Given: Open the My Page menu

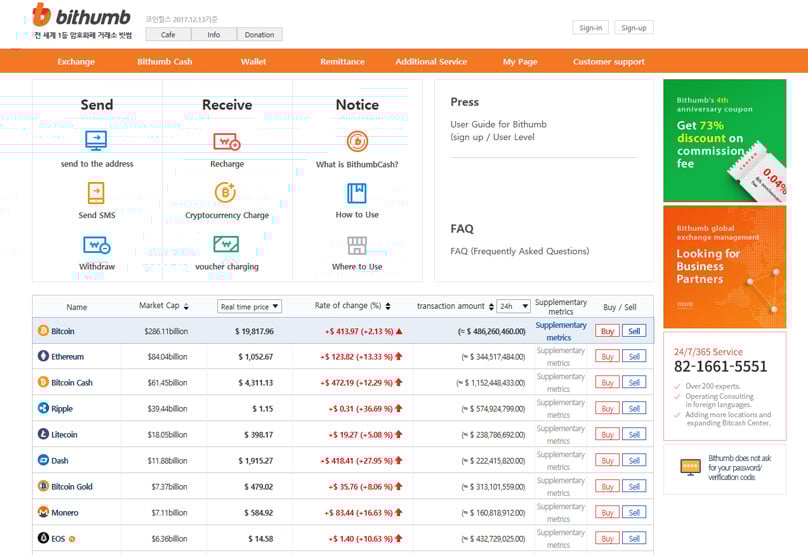Looking at the screenshot, I should click(x=520, y=61).
